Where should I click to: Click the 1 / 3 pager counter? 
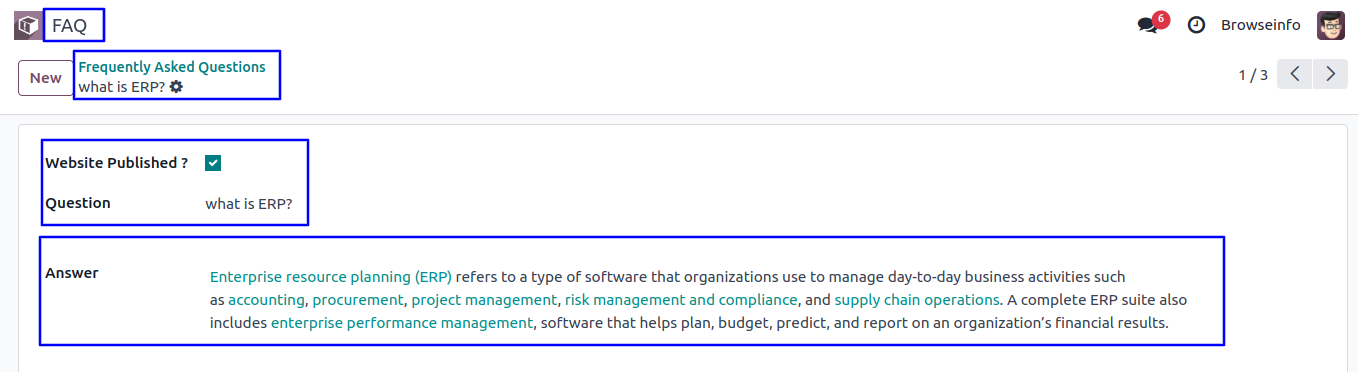point(1253,75)
